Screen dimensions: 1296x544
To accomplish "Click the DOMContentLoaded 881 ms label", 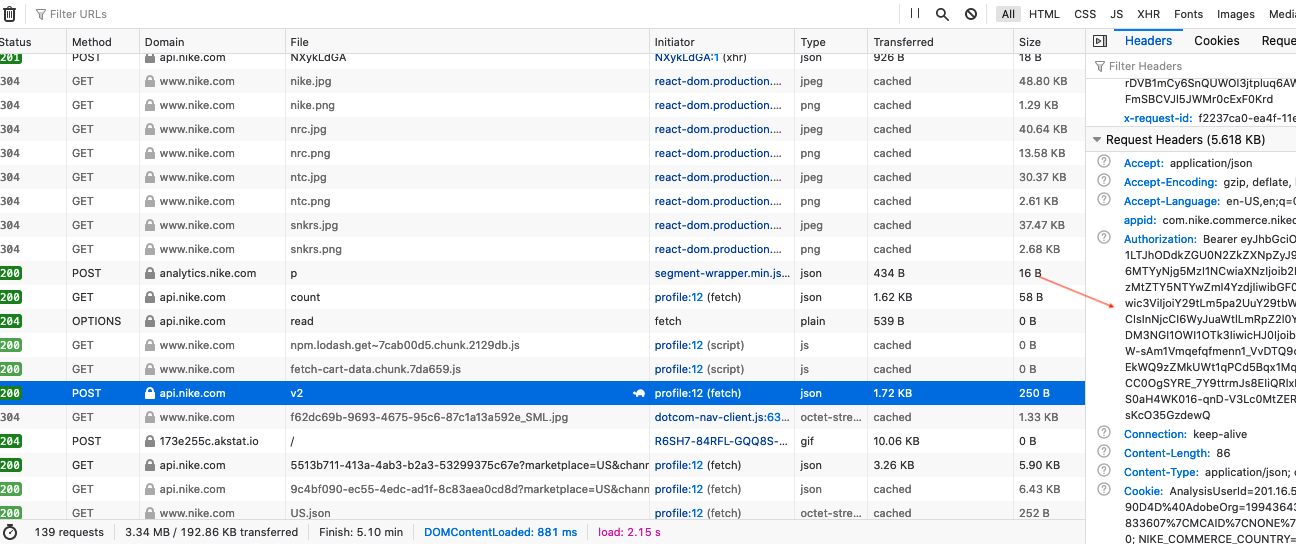I will pyautogui.click(x=500, y=532).
